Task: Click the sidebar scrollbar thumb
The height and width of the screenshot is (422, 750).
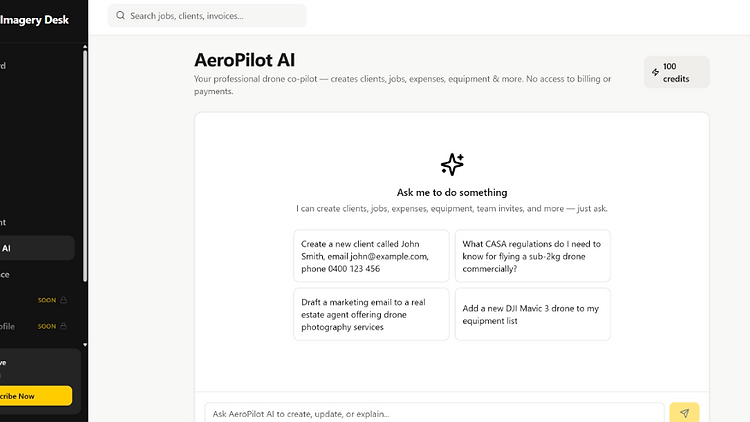Action: pos(85,166)
